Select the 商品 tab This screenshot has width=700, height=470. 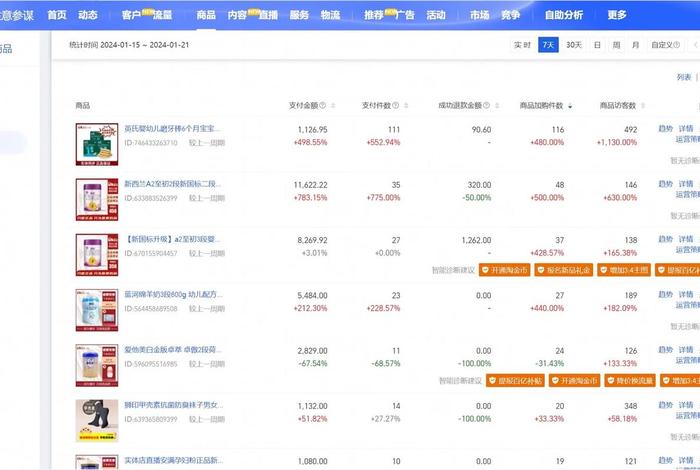(206, 15)
